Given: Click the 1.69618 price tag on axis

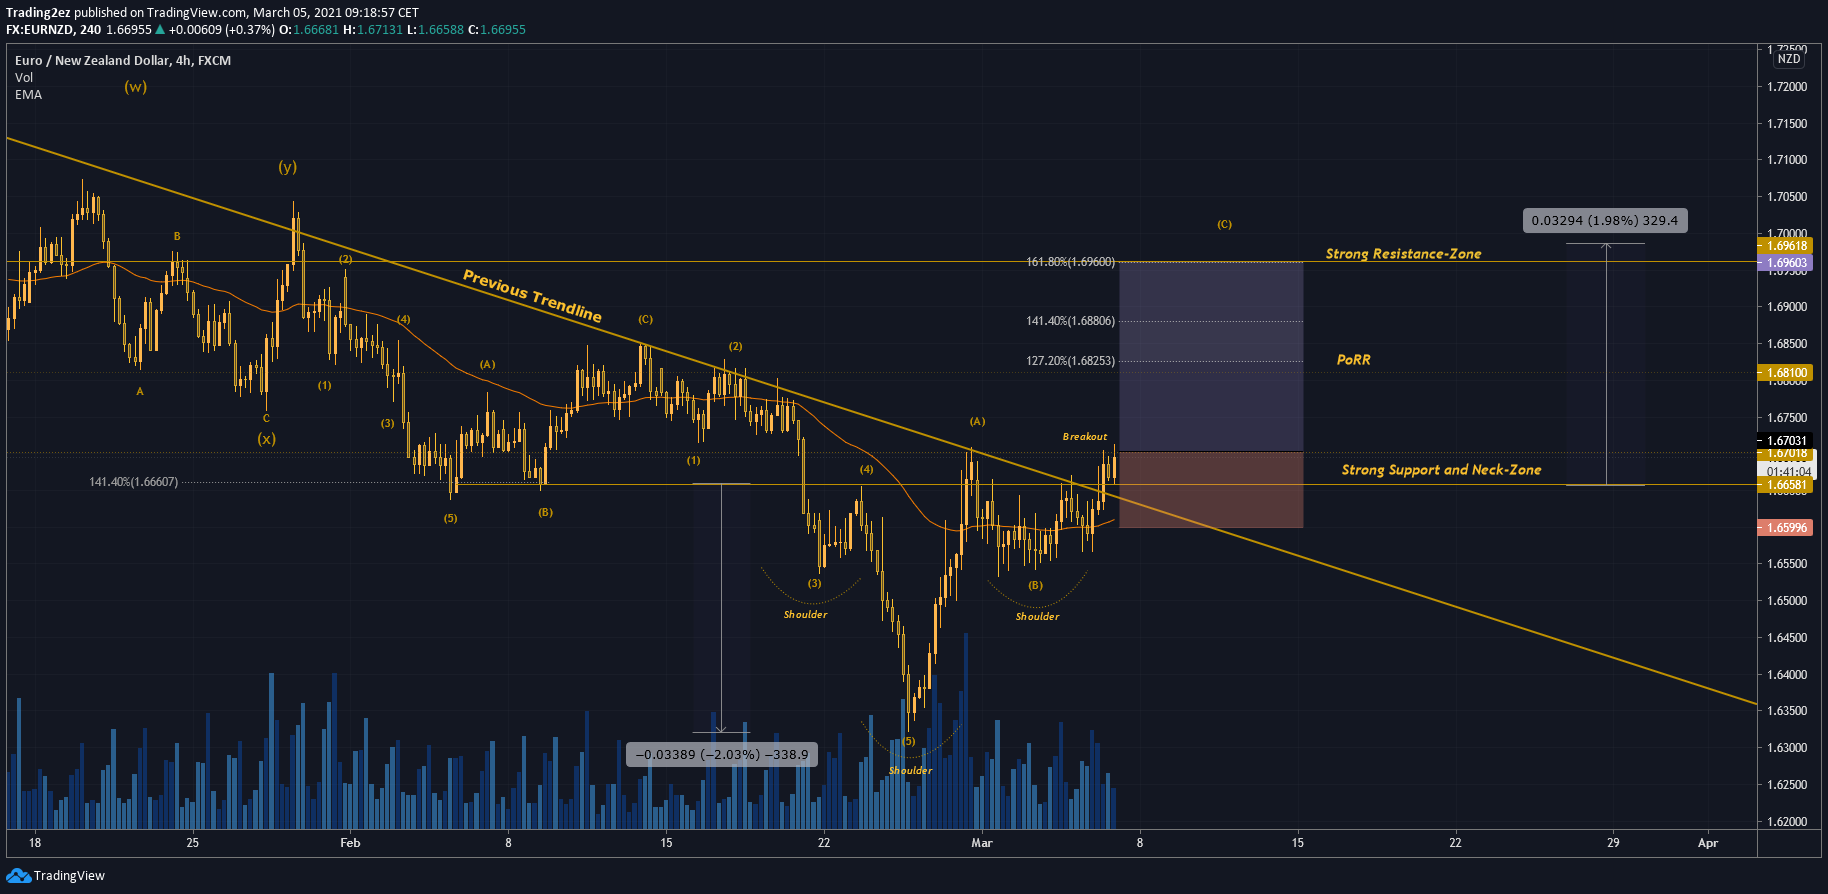Looking at the screenshot, I should point(1785,246).
